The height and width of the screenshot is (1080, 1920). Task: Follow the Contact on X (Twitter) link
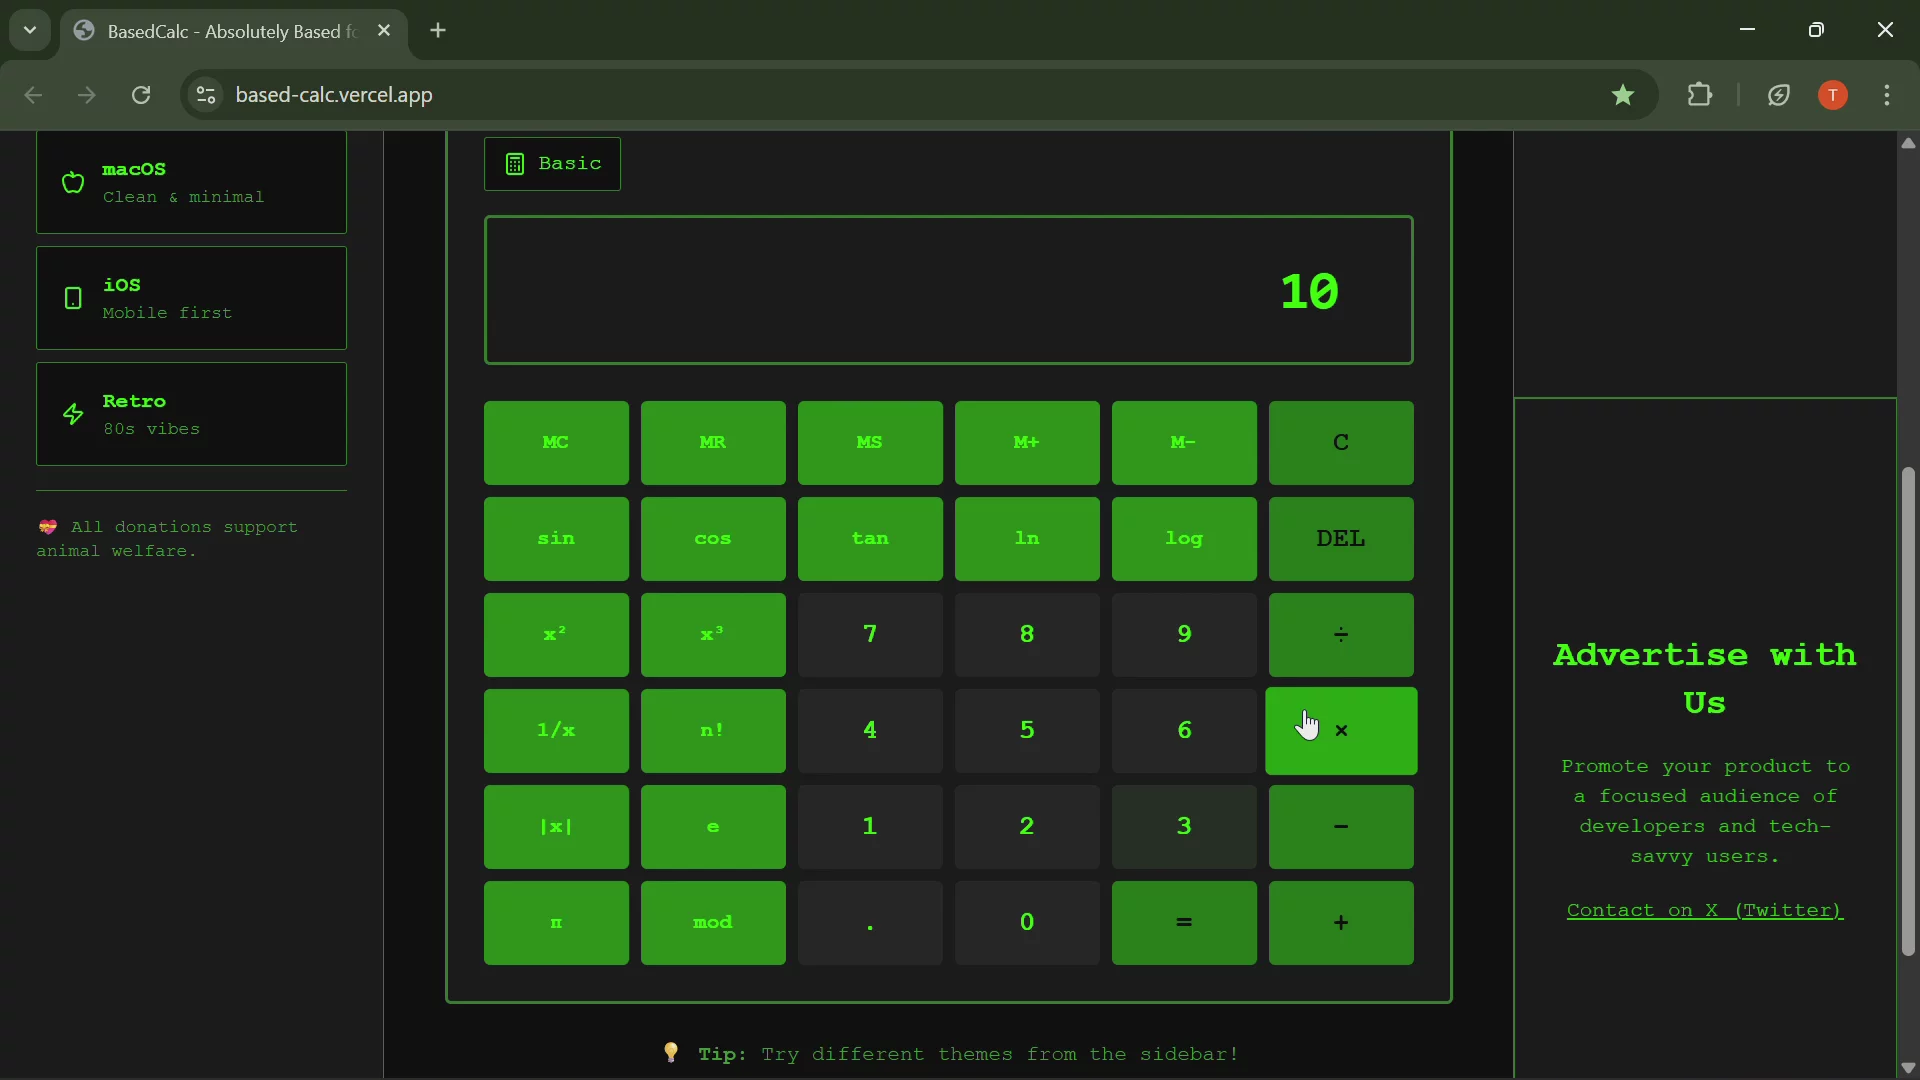[x=1704, y=910]
